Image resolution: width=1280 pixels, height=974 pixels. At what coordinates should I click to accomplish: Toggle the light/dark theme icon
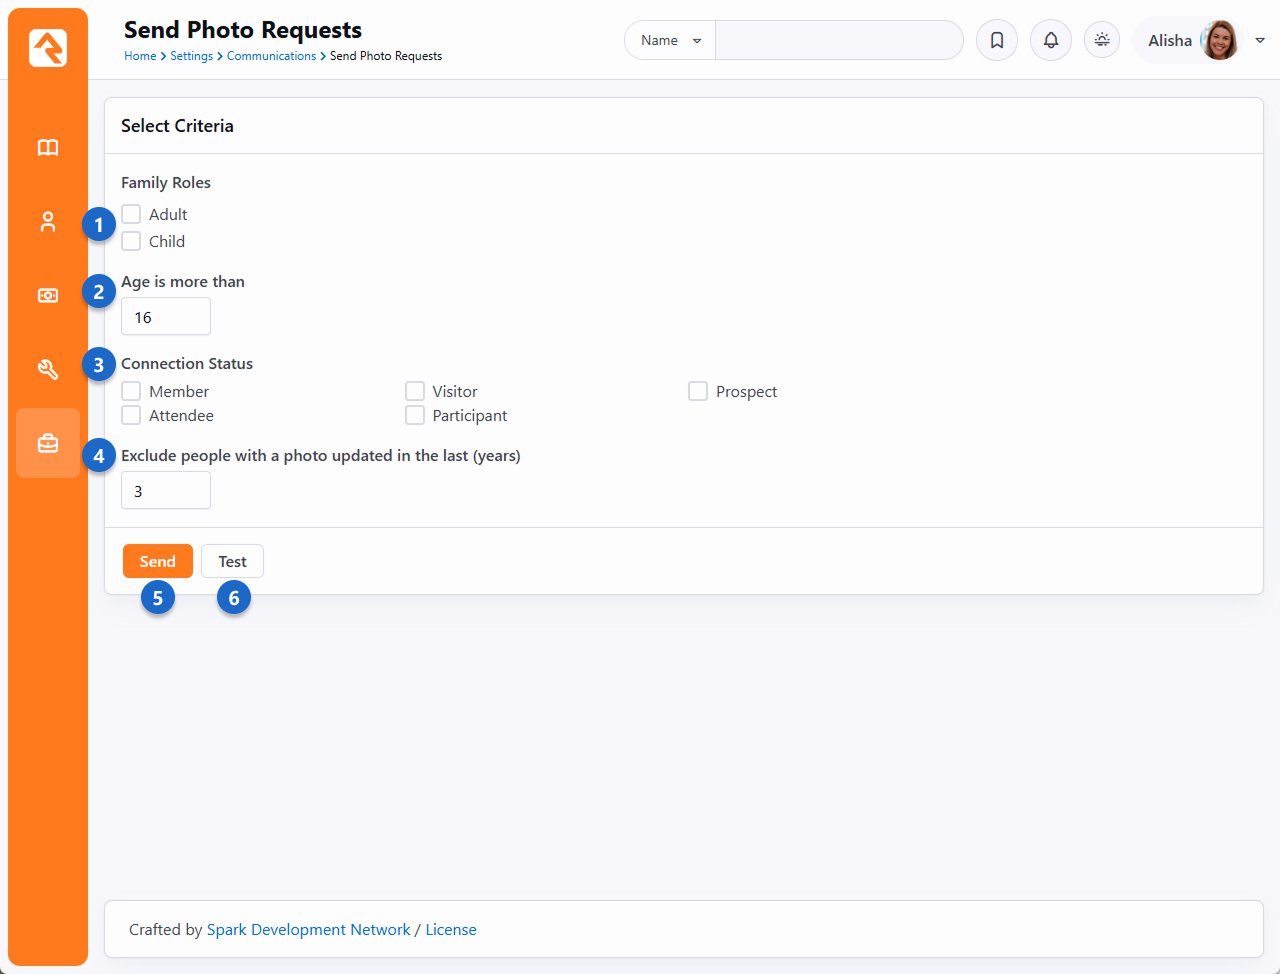point(1102,41)
